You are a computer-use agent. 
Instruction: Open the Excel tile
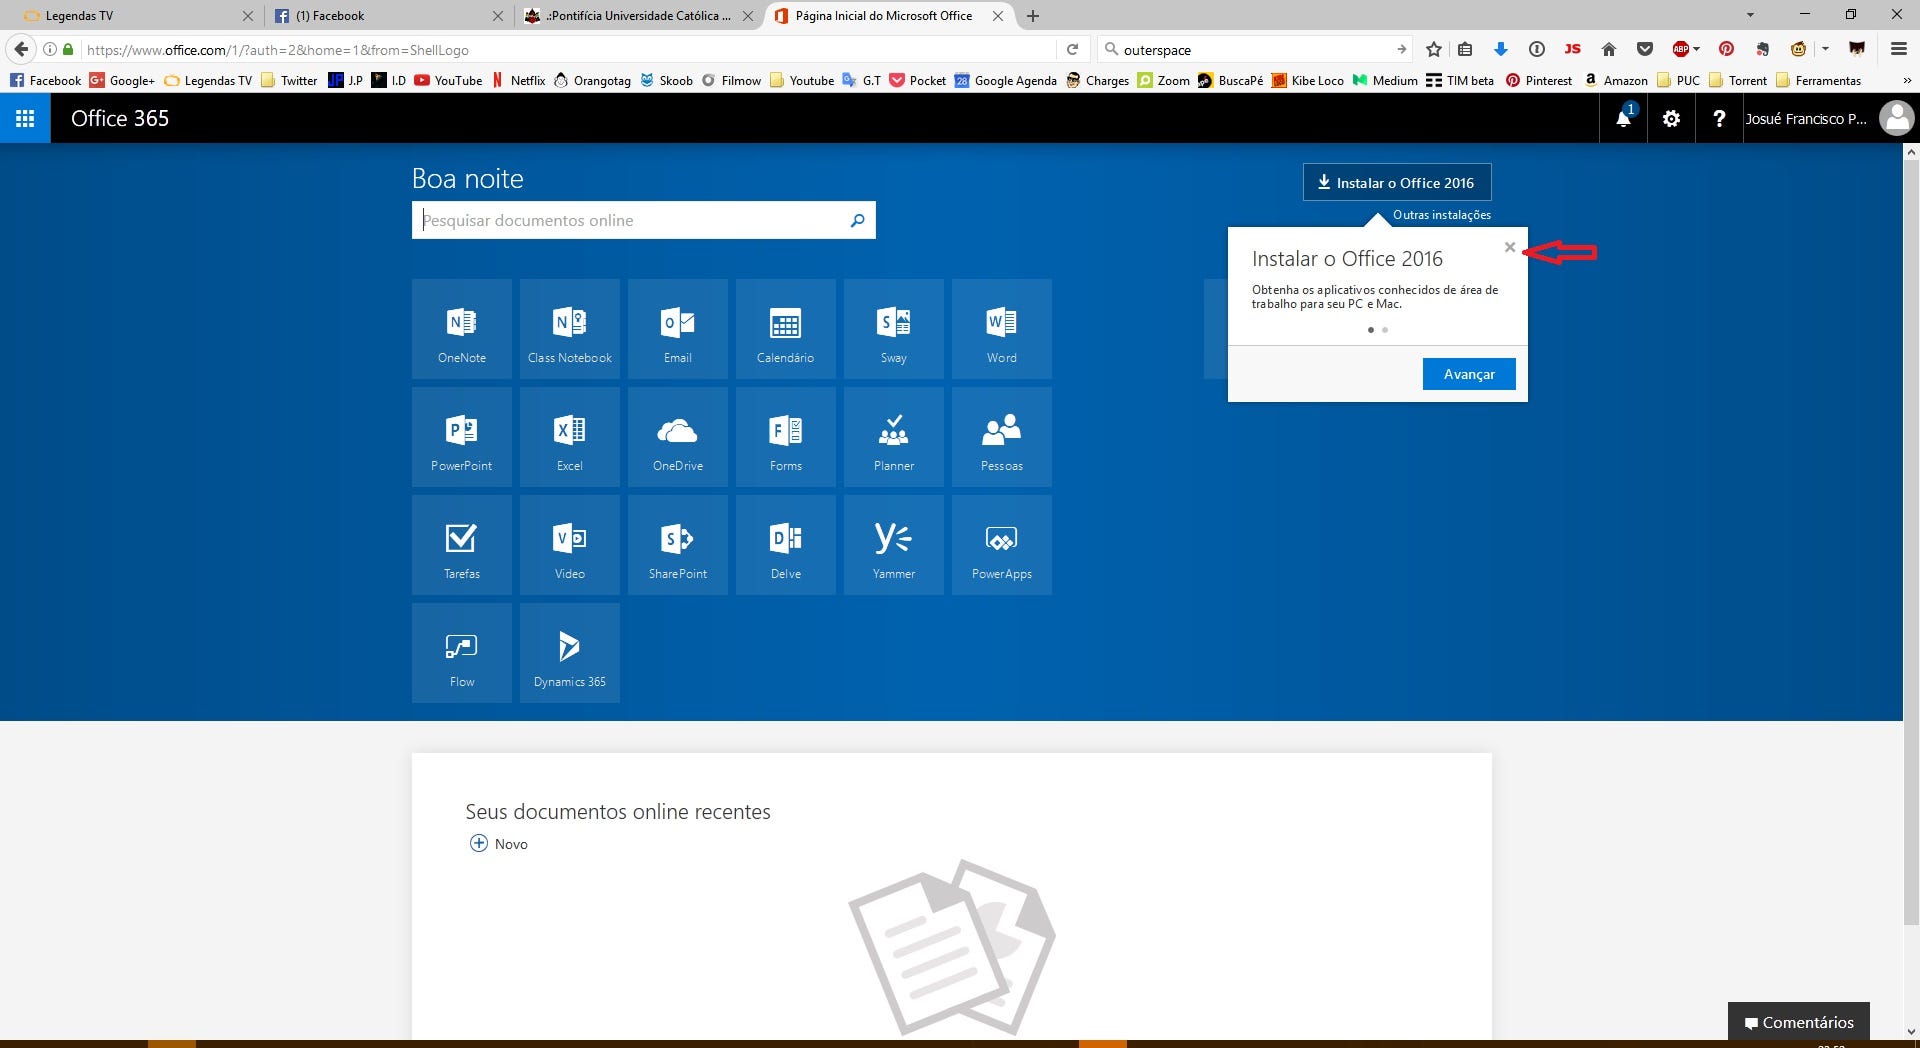(x=570, y=437)
